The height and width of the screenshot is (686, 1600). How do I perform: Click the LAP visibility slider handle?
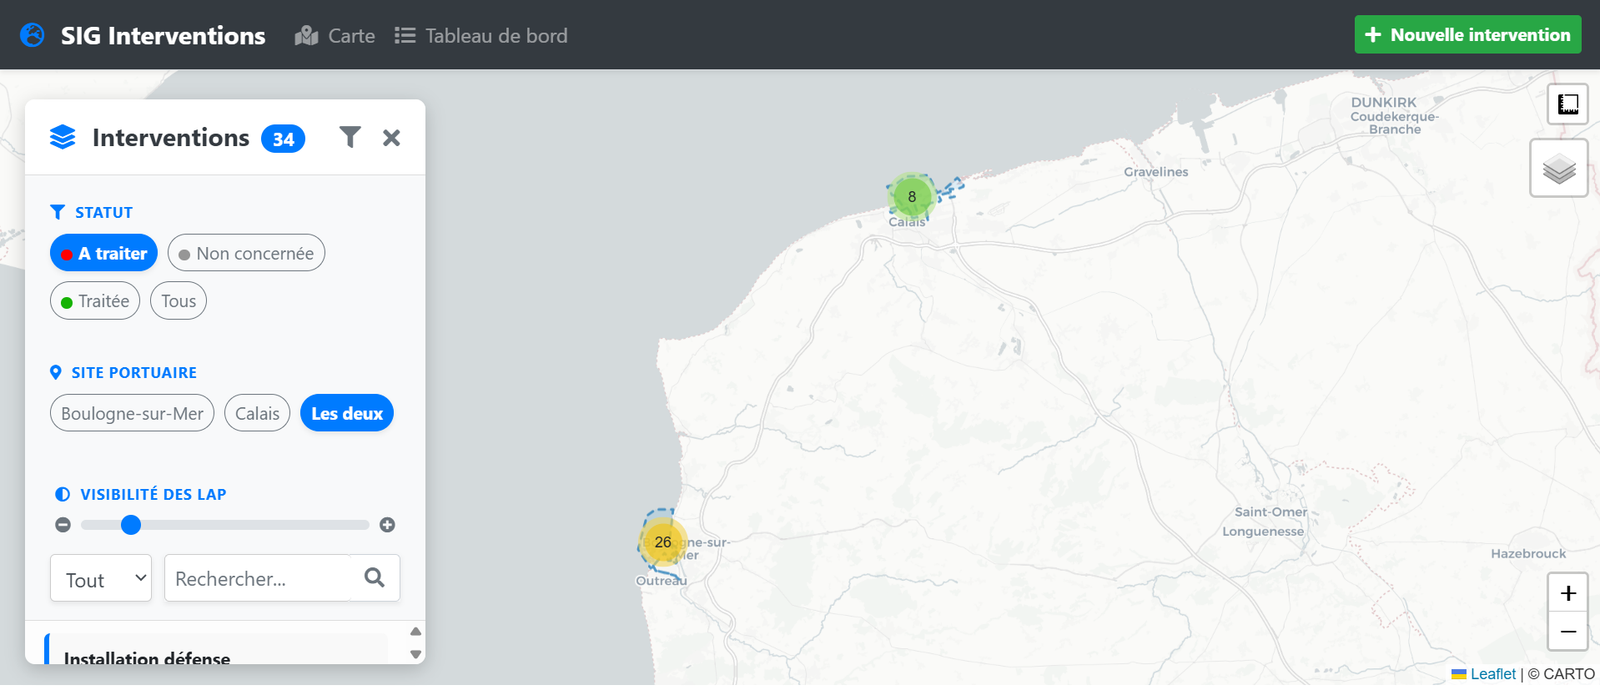pyautogui.click(x=131, y=525)
